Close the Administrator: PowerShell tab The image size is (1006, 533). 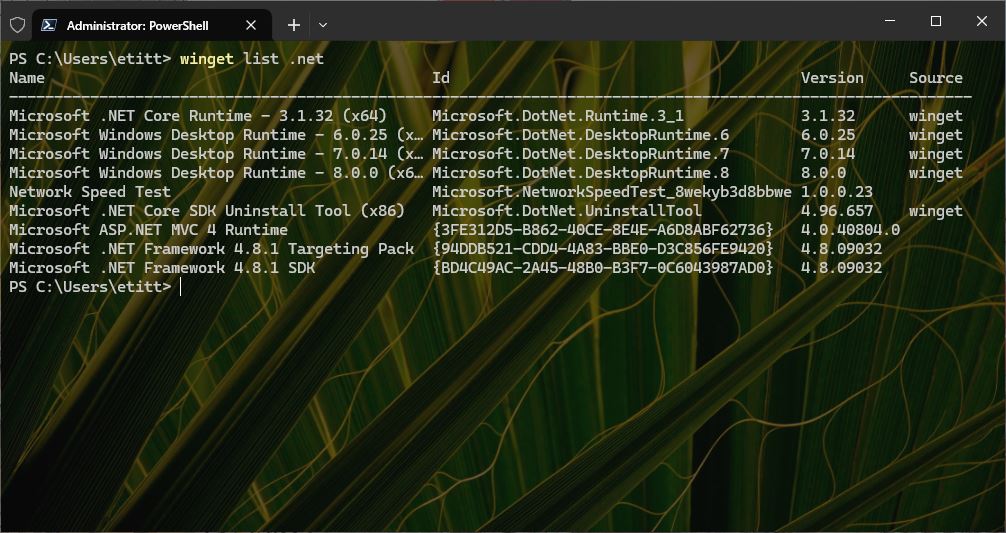251,25
